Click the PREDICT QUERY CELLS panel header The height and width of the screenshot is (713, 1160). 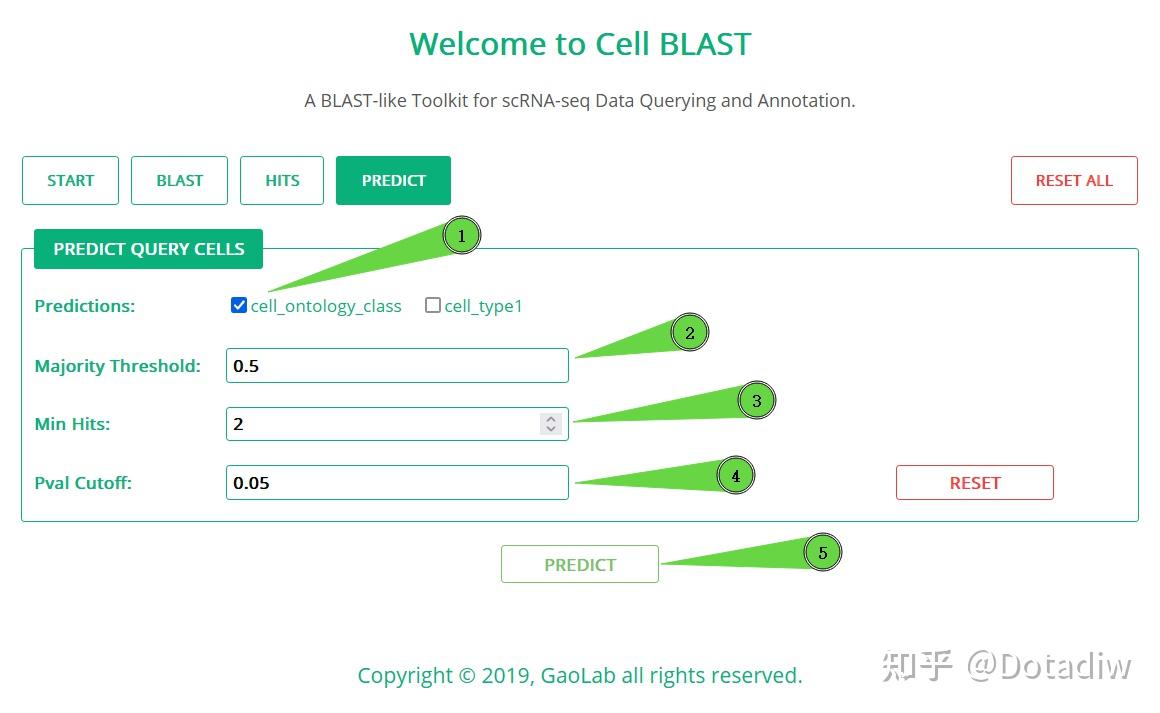point(147,248)
